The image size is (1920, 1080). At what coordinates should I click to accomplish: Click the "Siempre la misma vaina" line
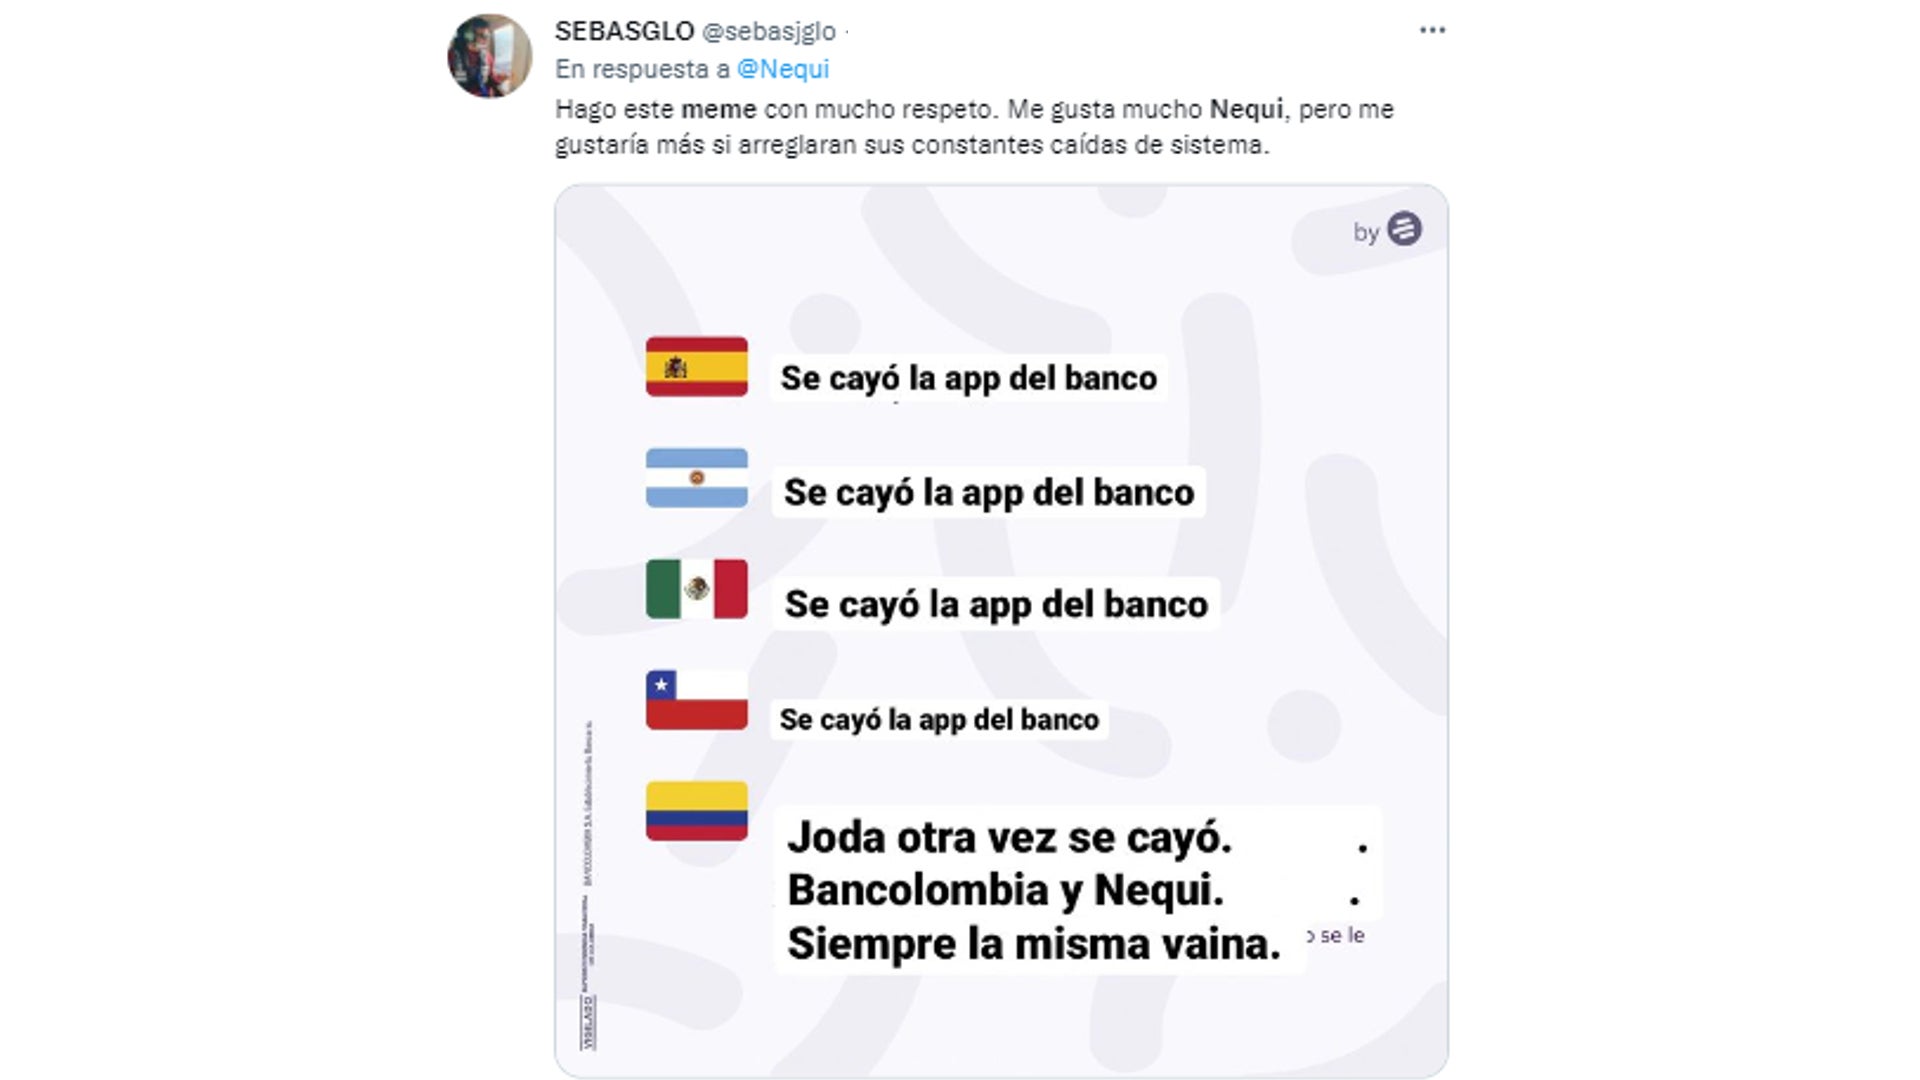tap(1033, 943)
